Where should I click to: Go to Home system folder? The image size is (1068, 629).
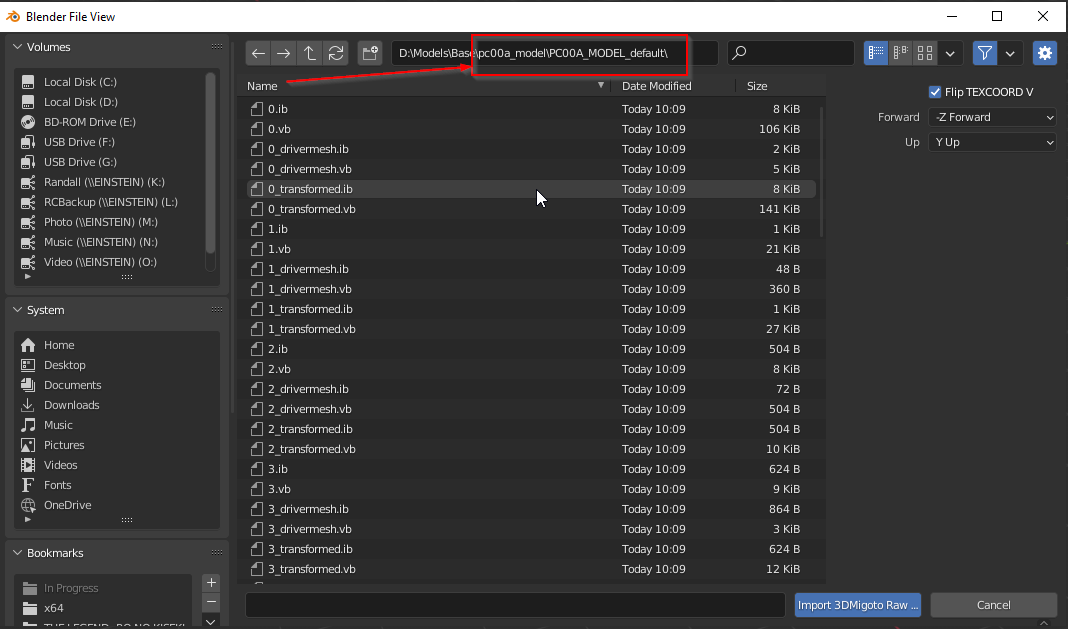click(x=116, y=345)
